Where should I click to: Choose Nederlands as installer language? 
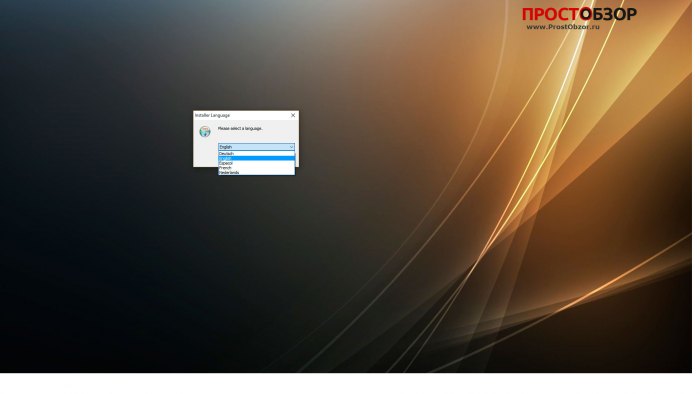pos(256,172)
